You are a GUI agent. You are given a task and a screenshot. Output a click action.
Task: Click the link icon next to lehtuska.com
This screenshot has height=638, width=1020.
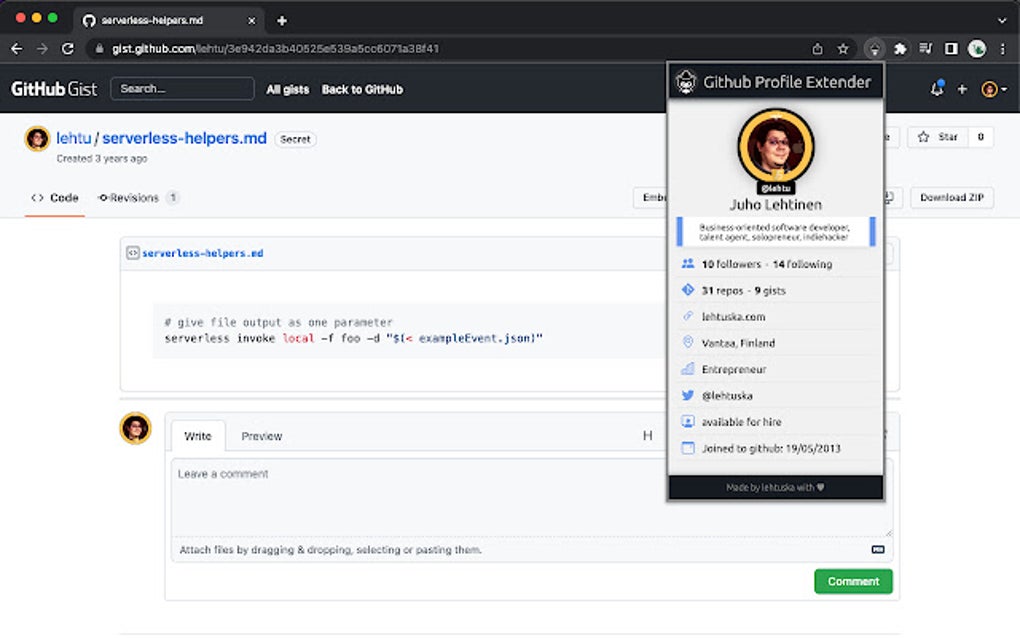[686, 316]
